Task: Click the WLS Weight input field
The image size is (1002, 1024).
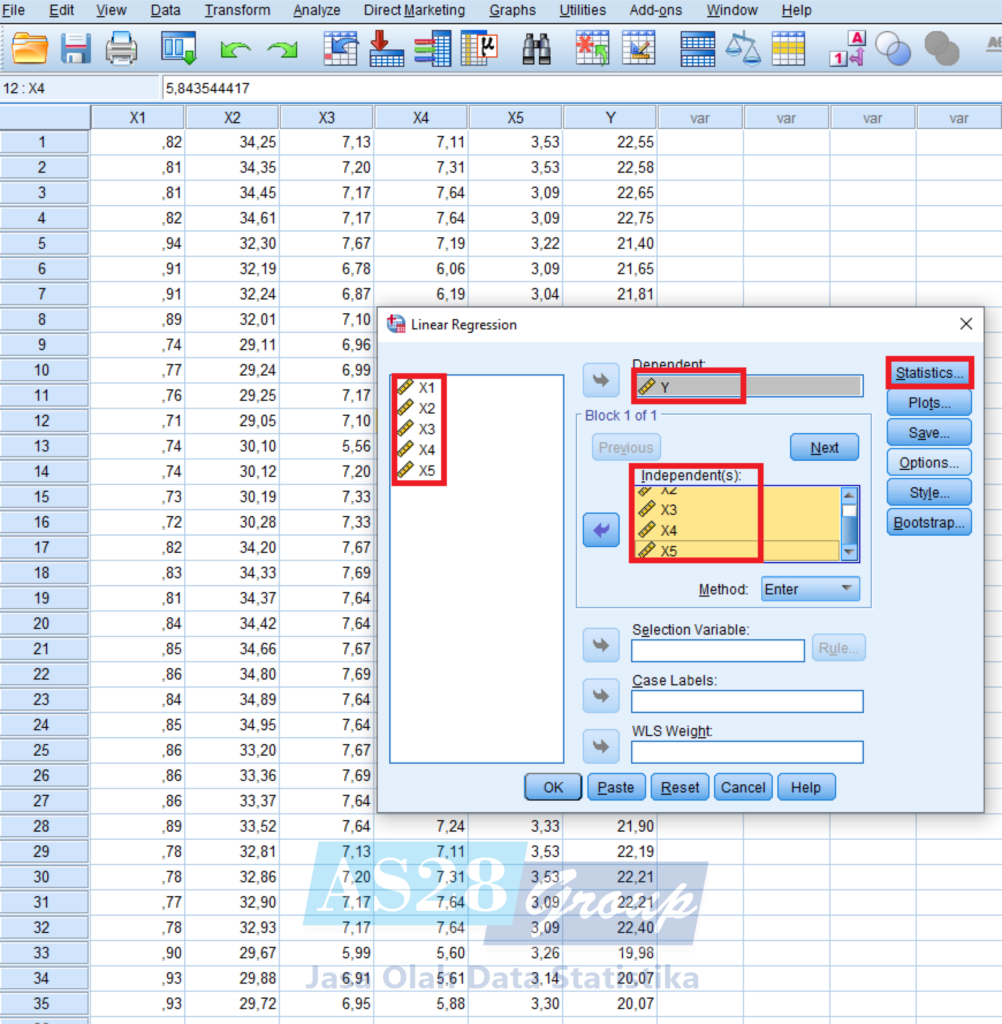Action: [747, 751]
